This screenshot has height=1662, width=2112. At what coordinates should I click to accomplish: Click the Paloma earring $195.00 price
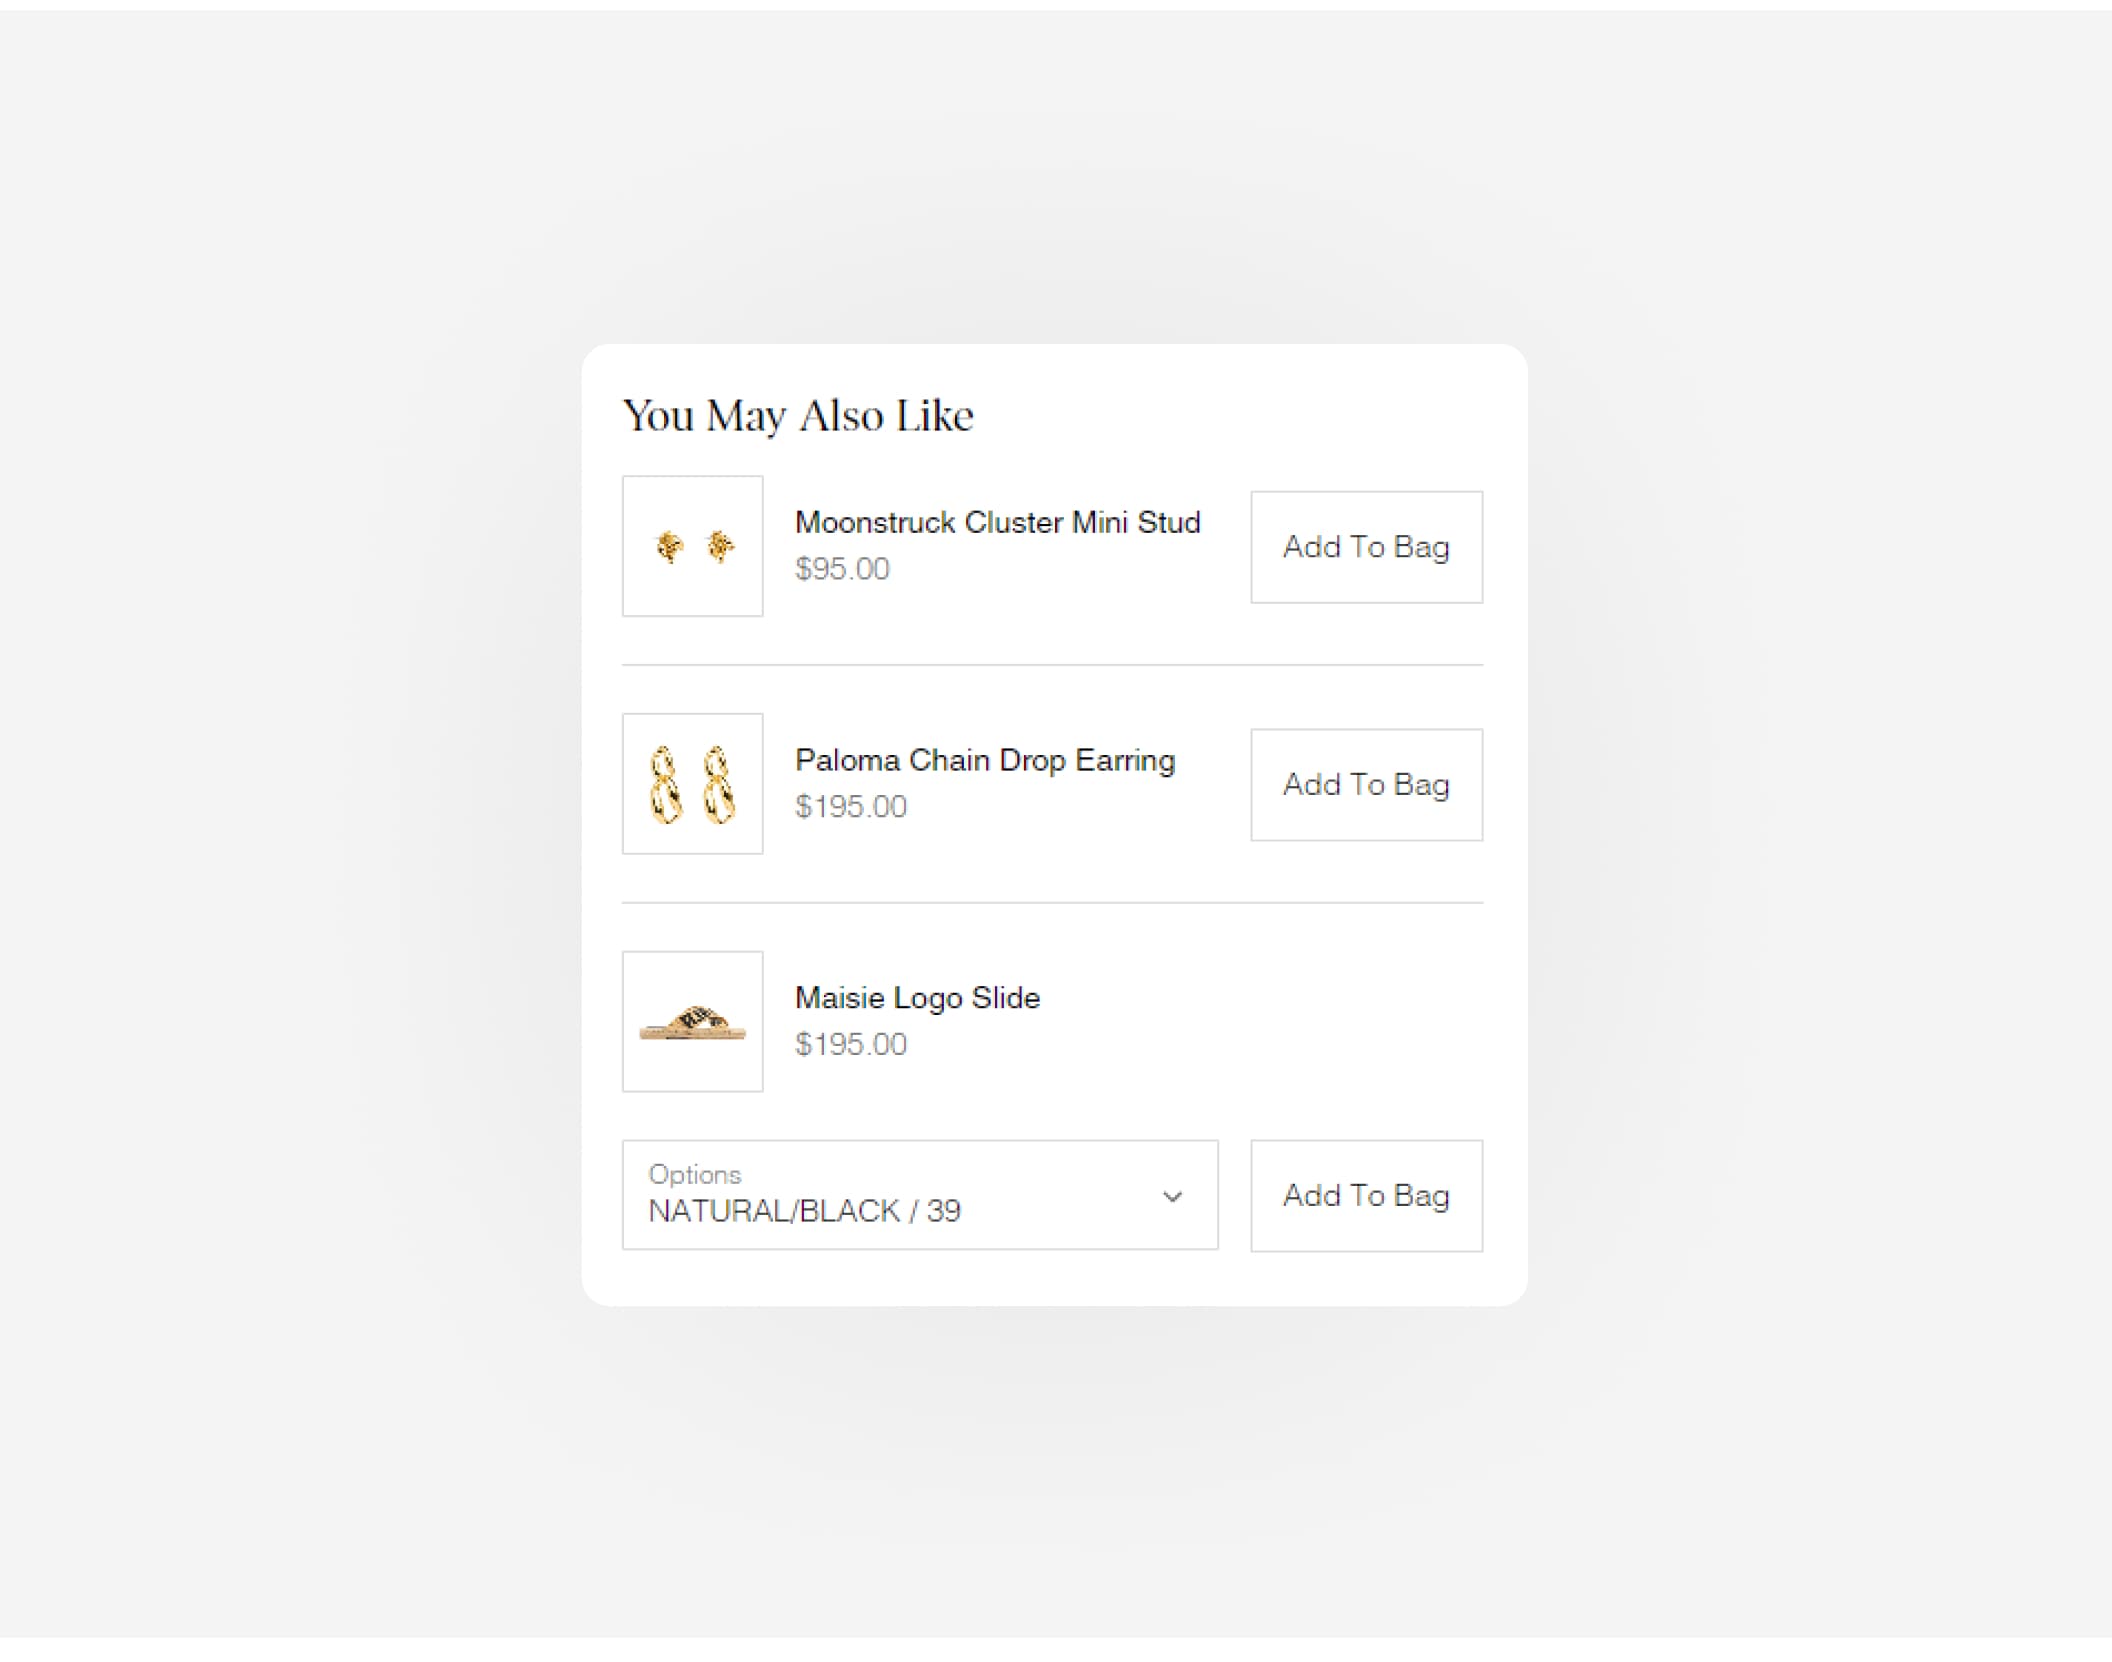pyautogui.click(x=851, y=807)
